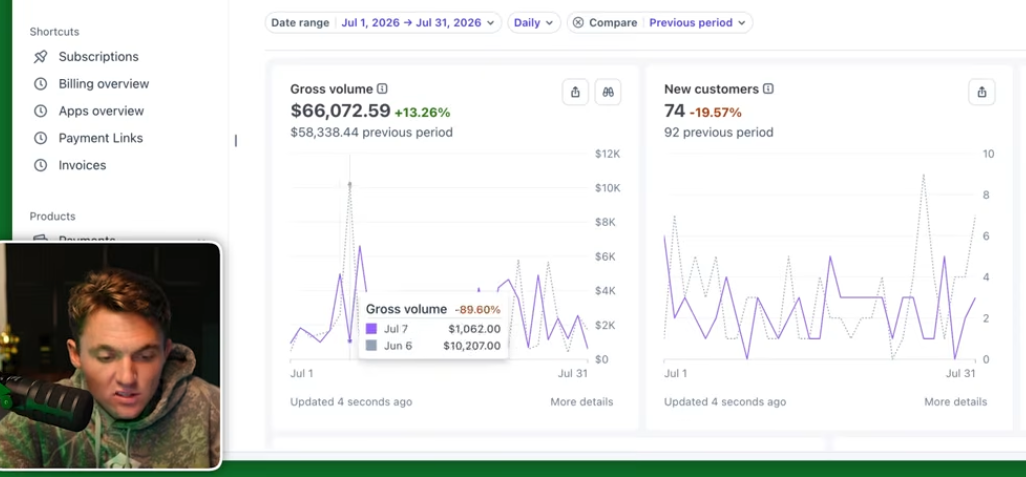
Task: Open the Date range picker
Action: tap(383, 22)
